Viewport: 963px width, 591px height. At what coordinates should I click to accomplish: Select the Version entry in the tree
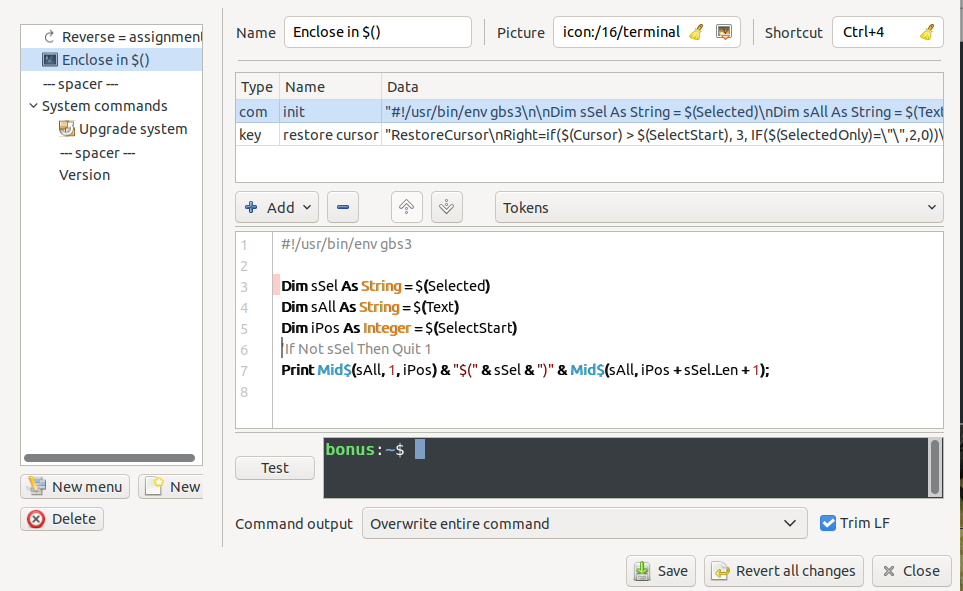coord(85,175)
